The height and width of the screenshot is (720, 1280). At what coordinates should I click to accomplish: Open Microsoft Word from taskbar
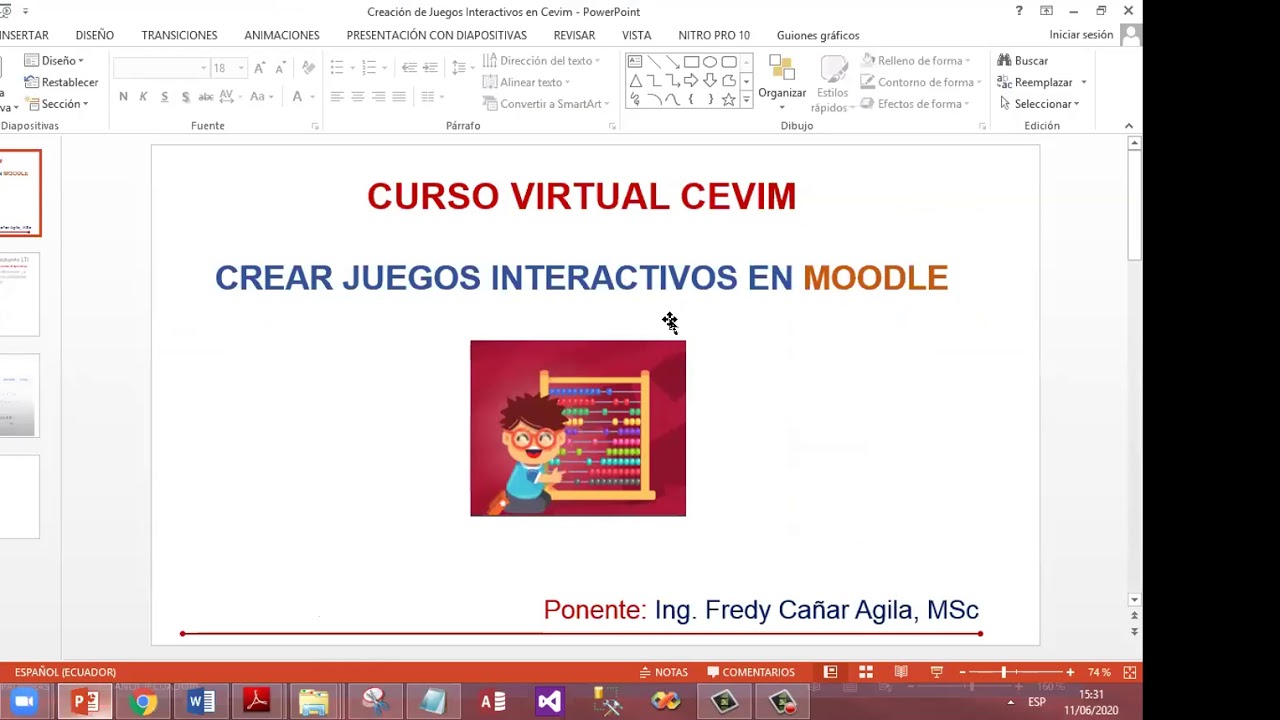(200, 702)
